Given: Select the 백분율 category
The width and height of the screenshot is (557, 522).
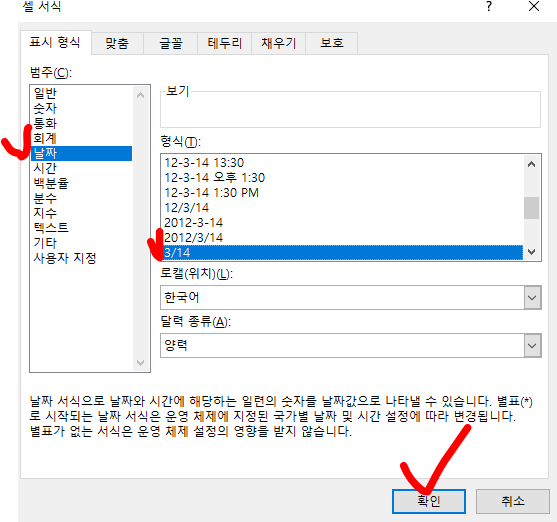Looking at the screenshot, I should point(81,183).
